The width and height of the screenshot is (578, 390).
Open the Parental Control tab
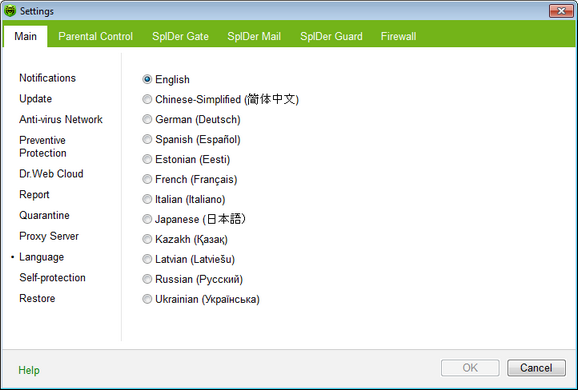point(95,36)
